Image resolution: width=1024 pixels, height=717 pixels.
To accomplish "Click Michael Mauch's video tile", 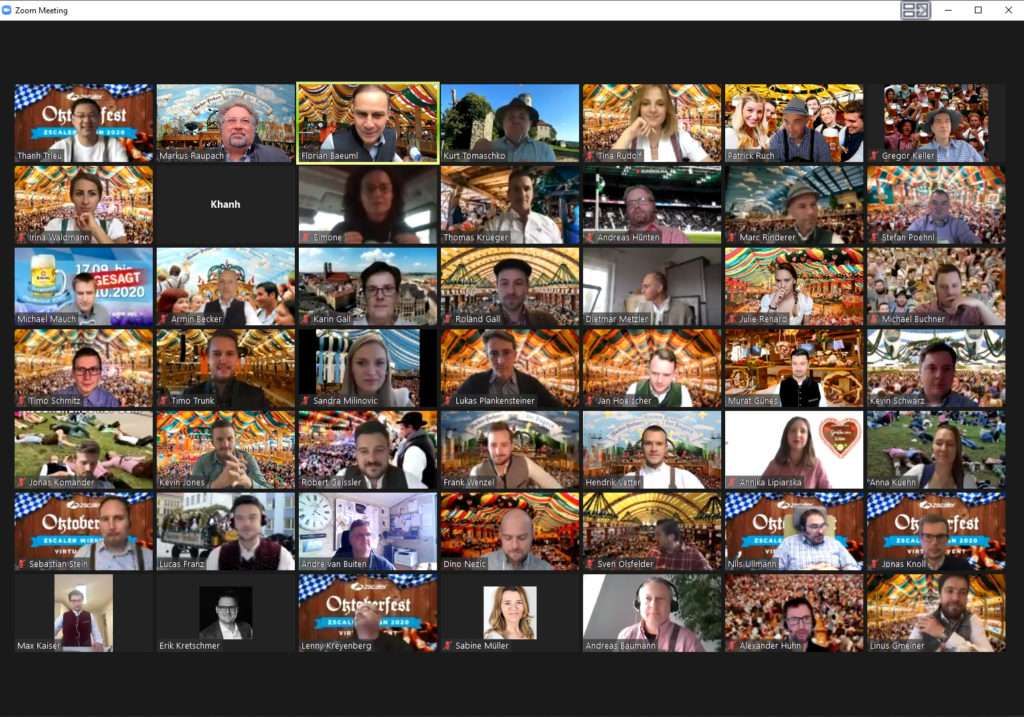I will (83, 285).
